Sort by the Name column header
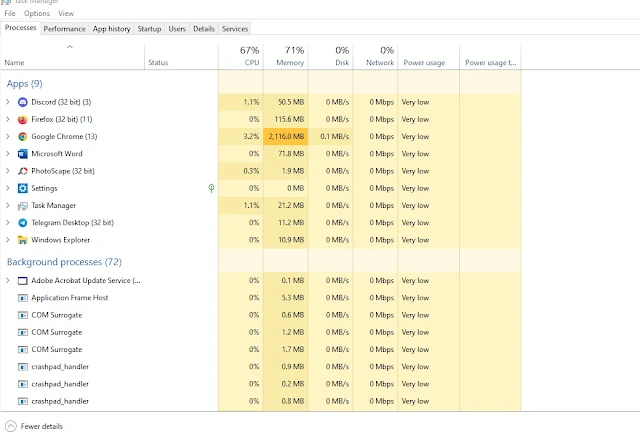The image size is (640, 440). coord(72,56)
